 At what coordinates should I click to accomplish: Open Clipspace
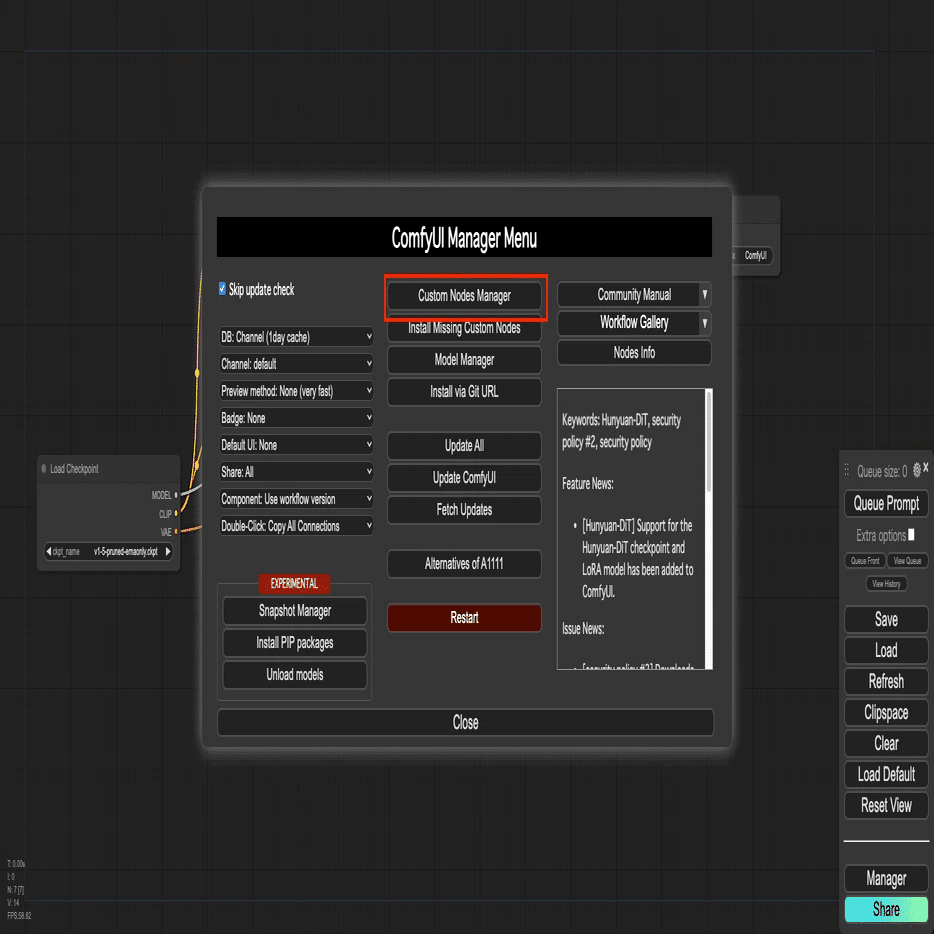[x=886, y=712]
